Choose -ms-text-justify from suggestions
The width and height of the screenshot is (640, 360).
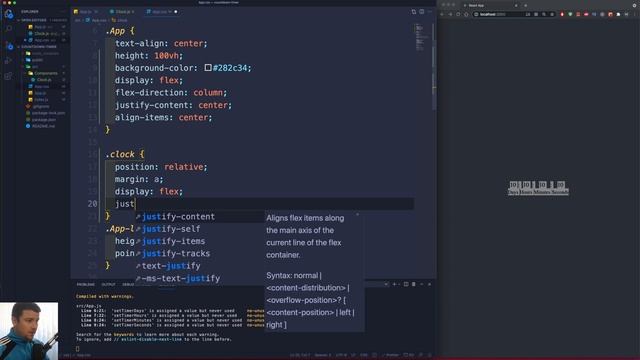200,278
